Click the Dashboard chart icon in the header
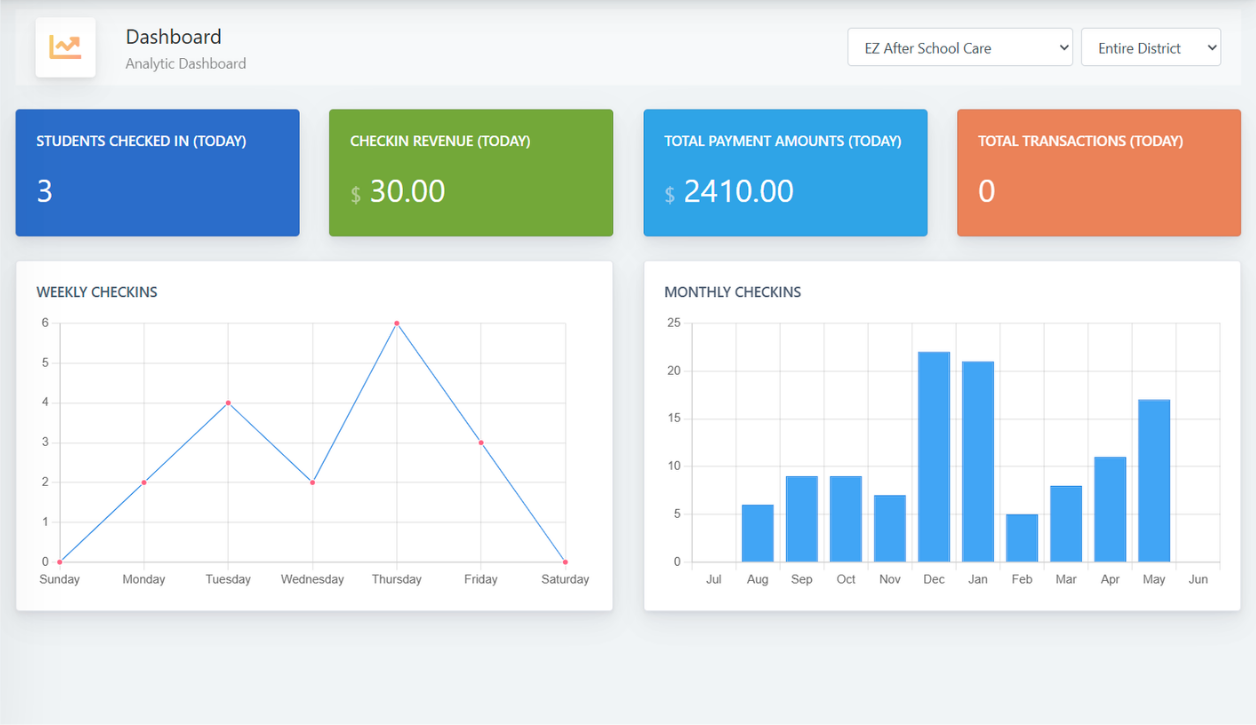Viewport: 1256px width, 725px height. click(64, 46)
